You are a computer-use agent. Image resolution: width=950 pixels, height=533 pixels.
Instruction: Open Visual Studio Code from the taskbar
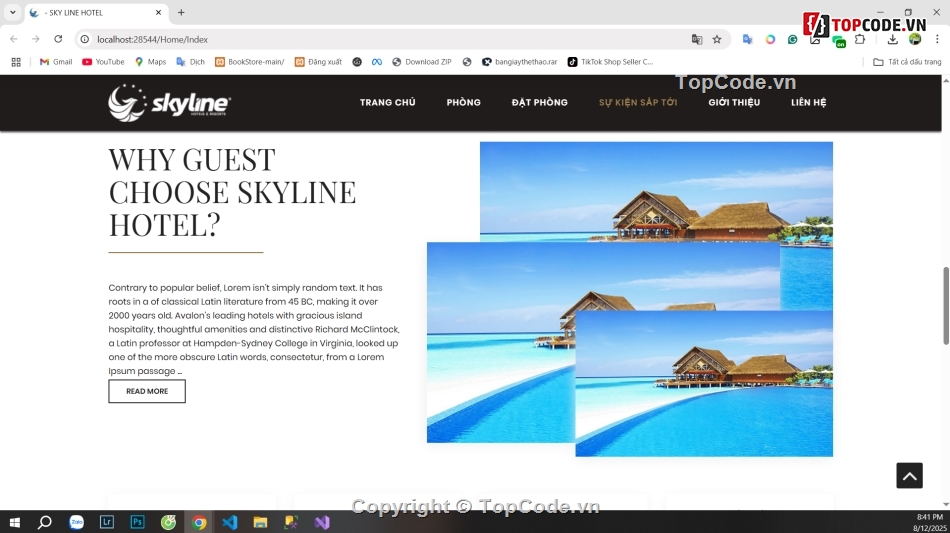pyautogui.click(x=230, y=522)
